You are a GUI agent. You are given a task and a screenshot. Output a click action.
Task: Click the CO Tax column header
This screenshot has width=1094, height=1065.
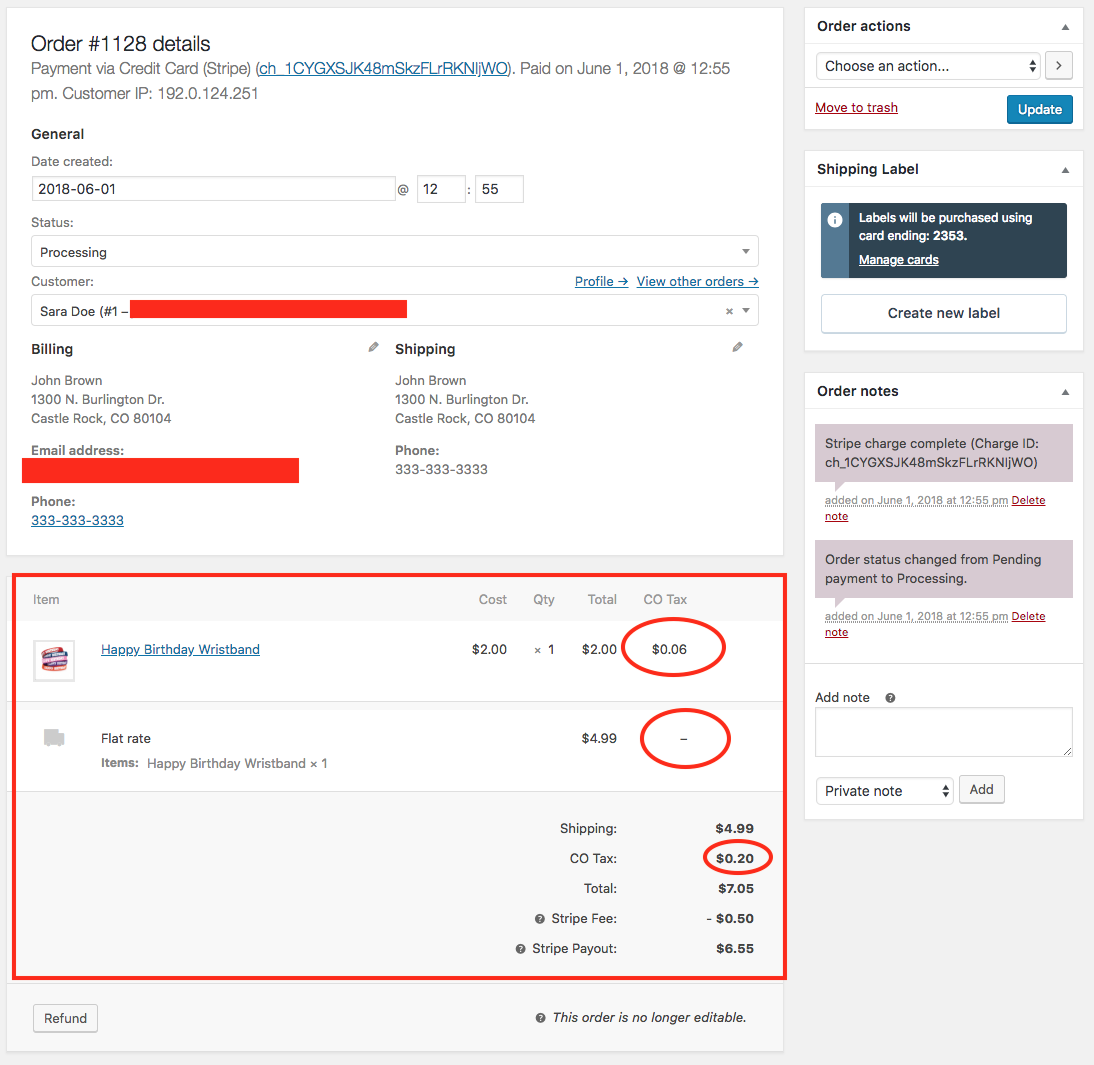click(x=665, y=599)
